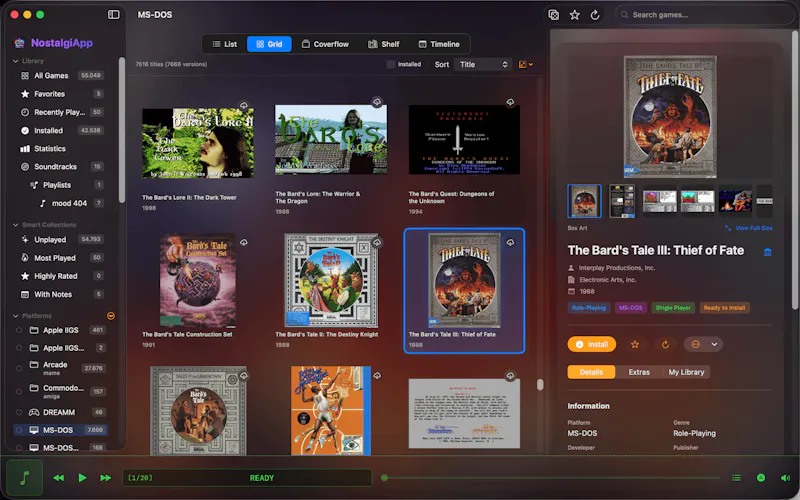Click the sidebar scrollbar

(x=121, y=130)
